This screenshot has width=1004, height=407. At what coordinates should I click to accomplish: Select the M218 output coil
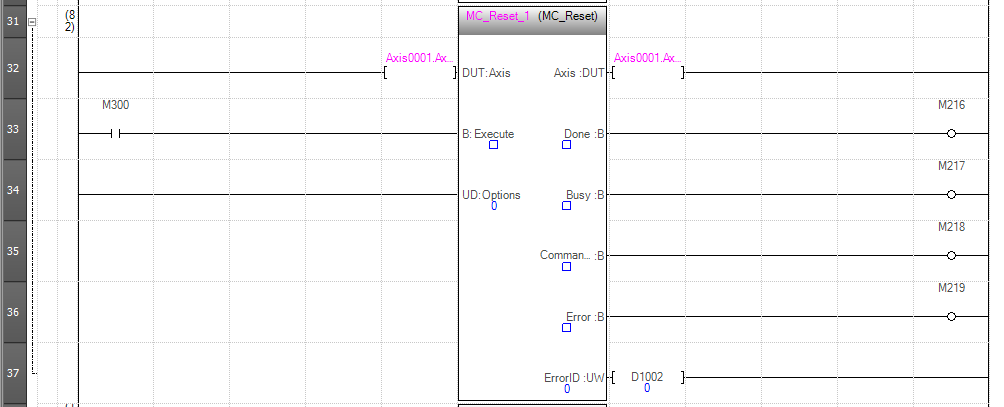[951, 255]
